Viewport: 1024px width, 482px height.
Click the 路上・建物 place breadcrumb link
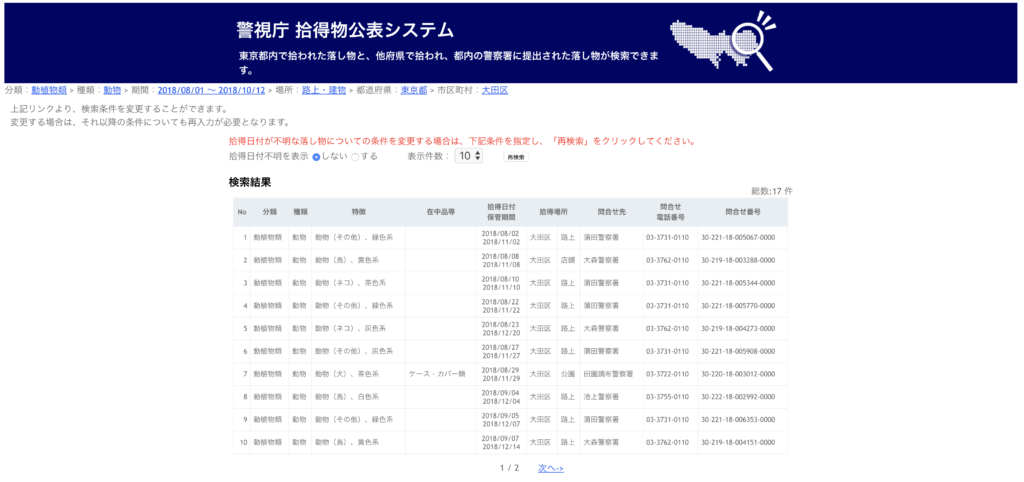[324, 90]
